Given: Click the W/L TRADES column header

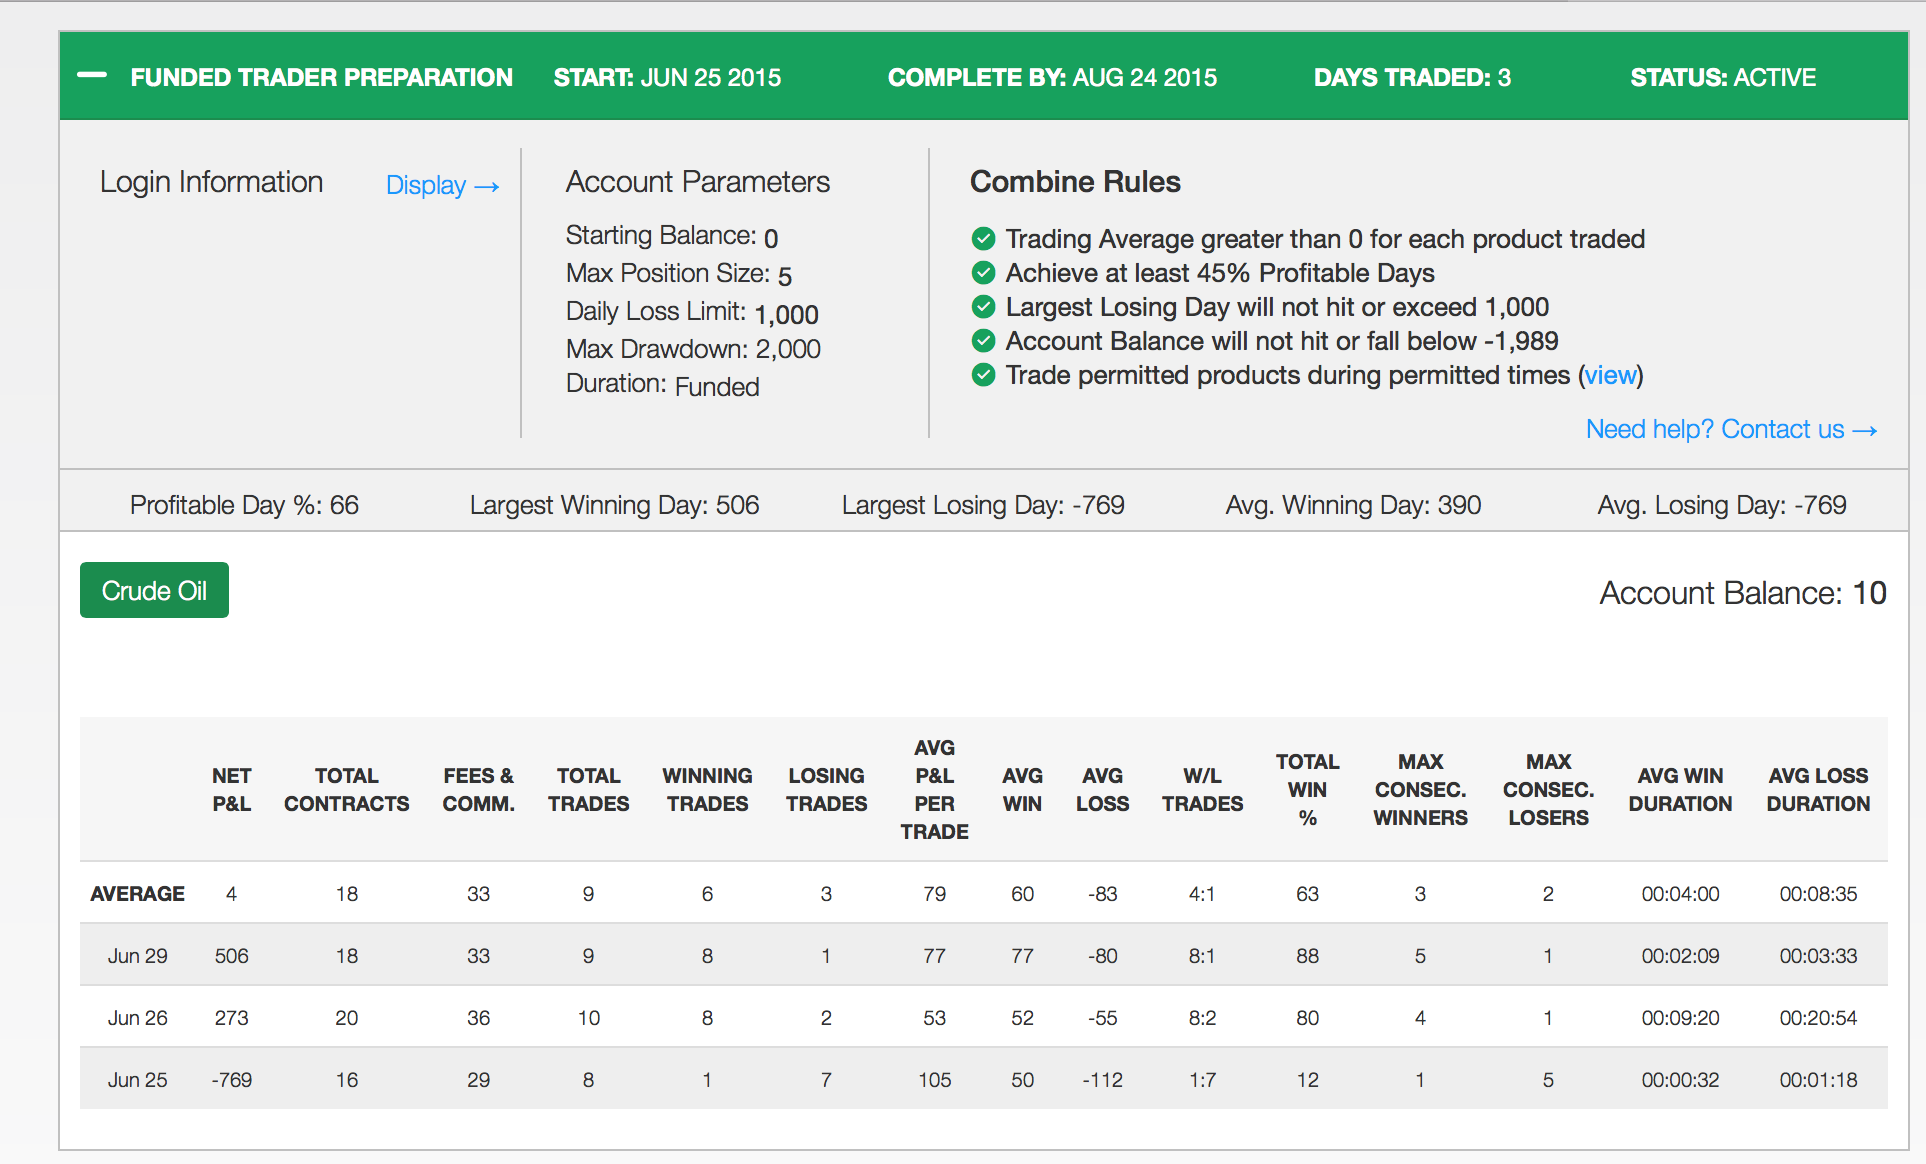Looking at the screenshot, I should 1202,790.
